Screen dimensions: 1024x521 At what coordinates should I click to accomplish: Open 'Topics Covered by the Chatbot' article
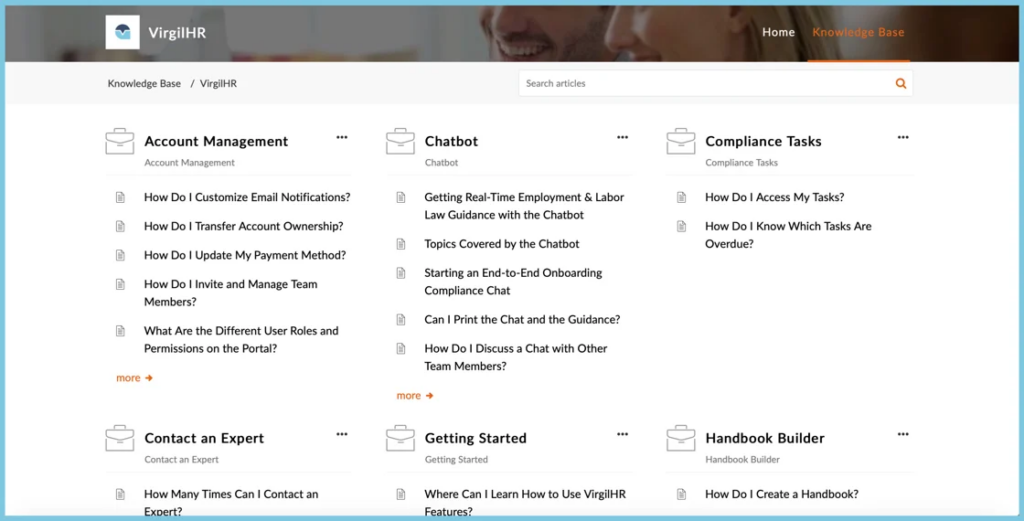pos(502,244)
